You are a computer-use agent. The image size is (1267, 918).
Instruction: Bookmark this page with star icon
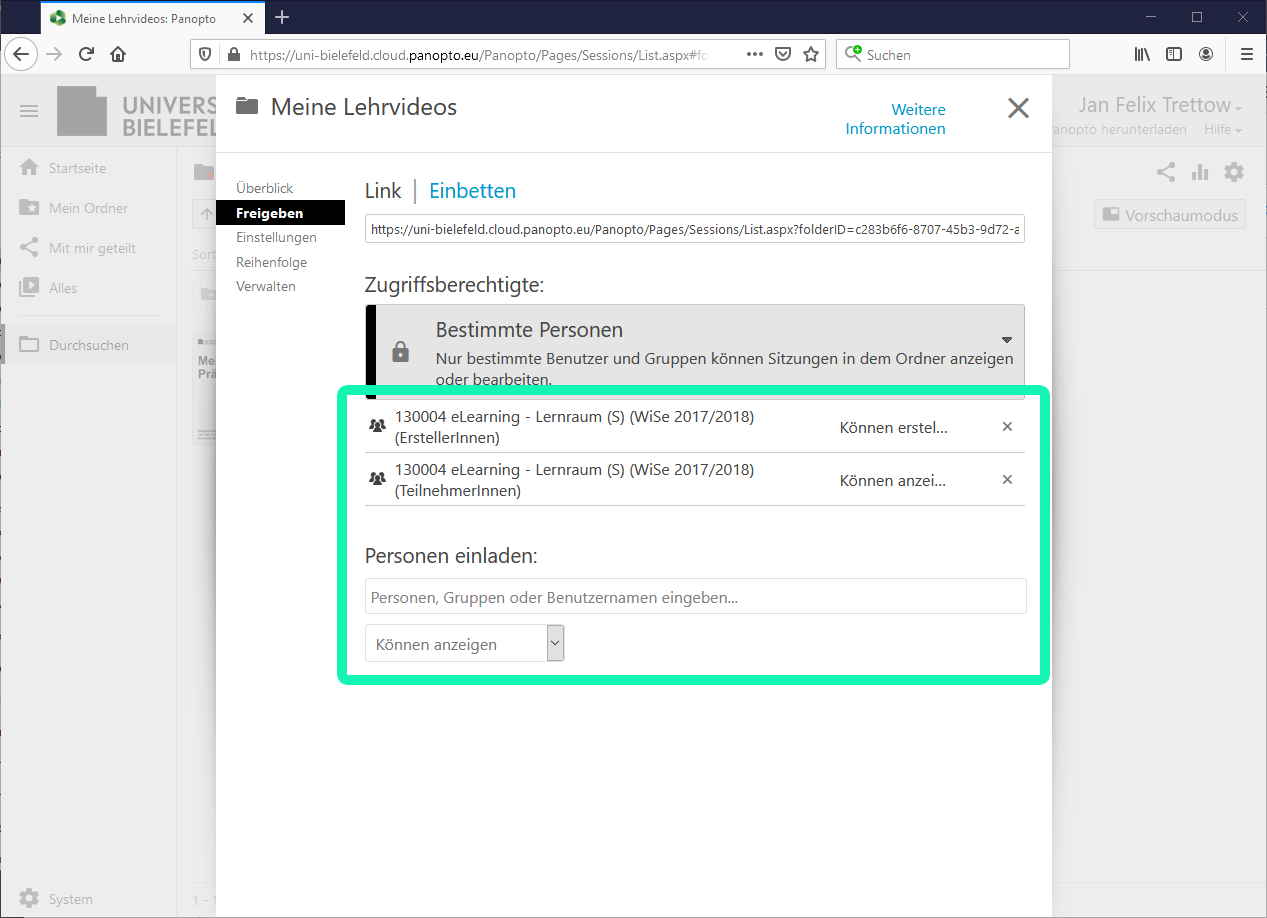811,54
